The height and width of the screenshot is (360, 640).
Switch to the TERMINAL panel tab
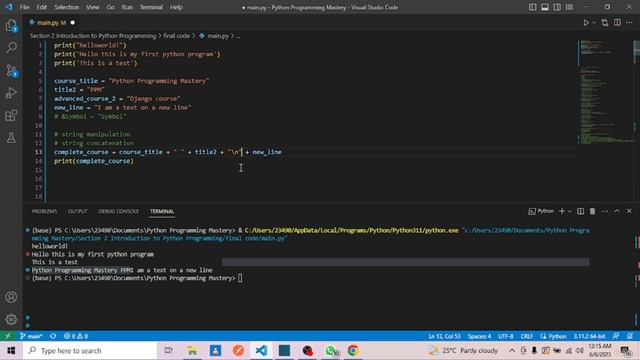(x=162, y=211)
